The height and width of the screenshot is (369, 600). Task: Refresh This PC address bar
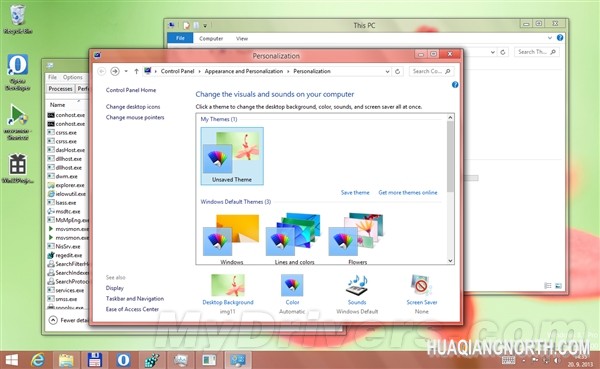(503, 52)
